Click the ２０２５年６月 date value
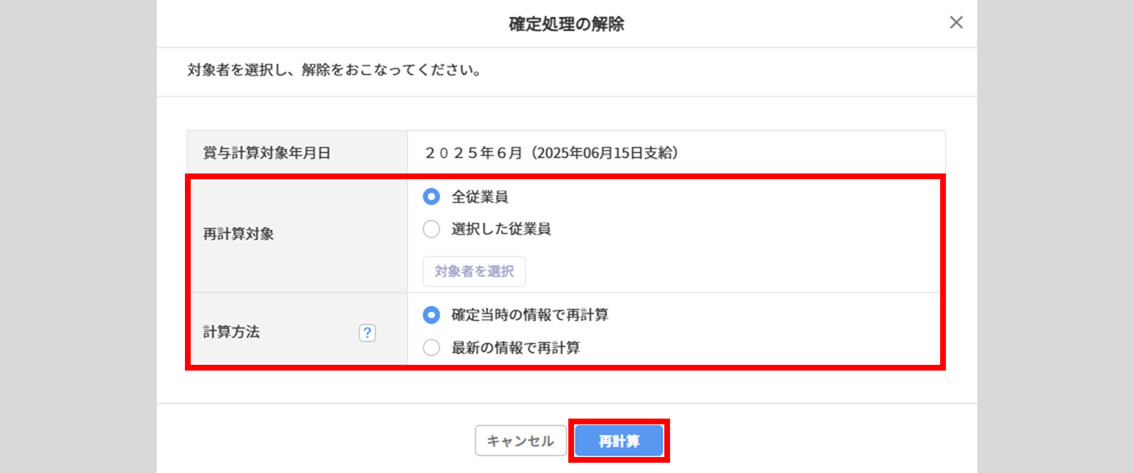This screenshot has width=1134, height=473. tap(474, 153)
